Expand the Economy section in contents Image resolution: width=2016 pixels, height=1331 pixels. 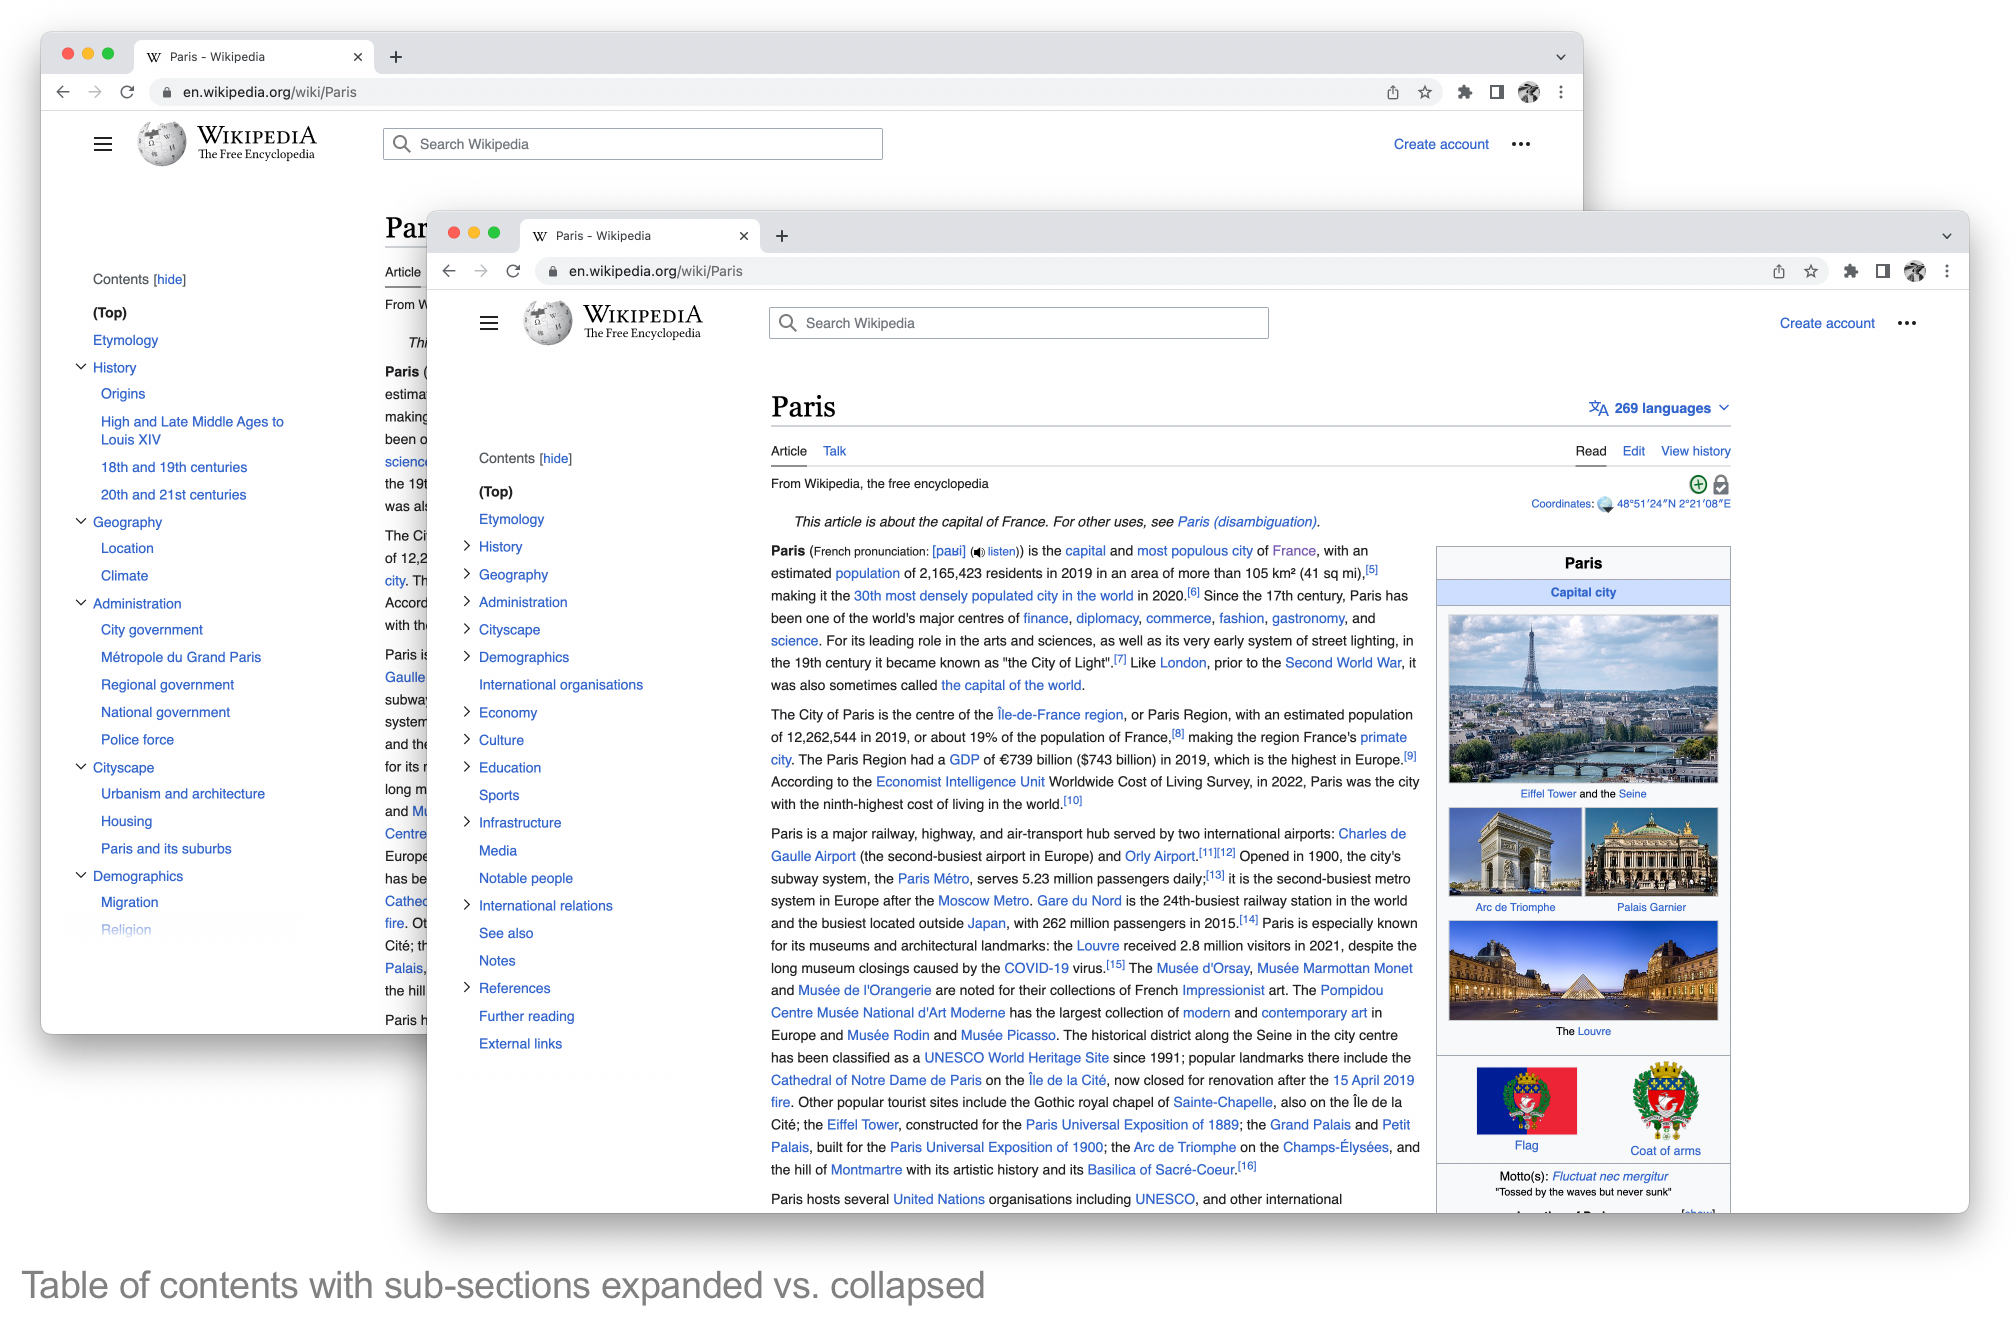[466, 712]
